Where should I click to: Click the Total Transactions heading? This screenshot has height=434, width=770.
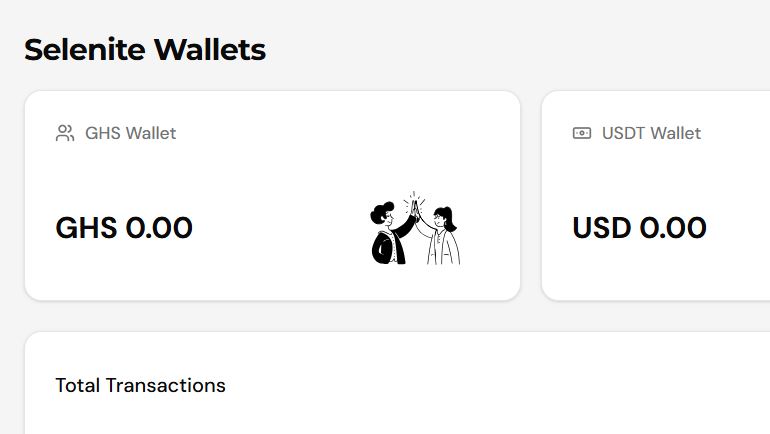(x=140, y=385)
